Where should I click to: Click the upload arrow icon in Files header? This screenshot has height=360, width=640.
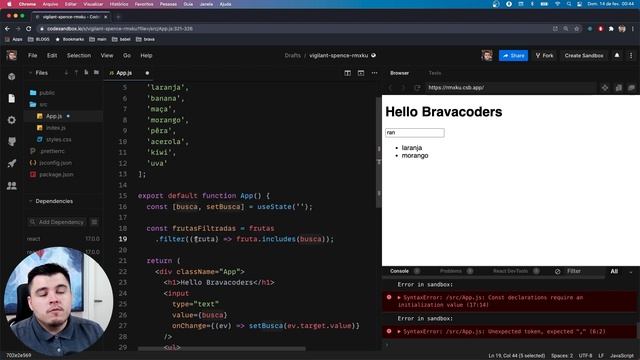click(76, 73)
